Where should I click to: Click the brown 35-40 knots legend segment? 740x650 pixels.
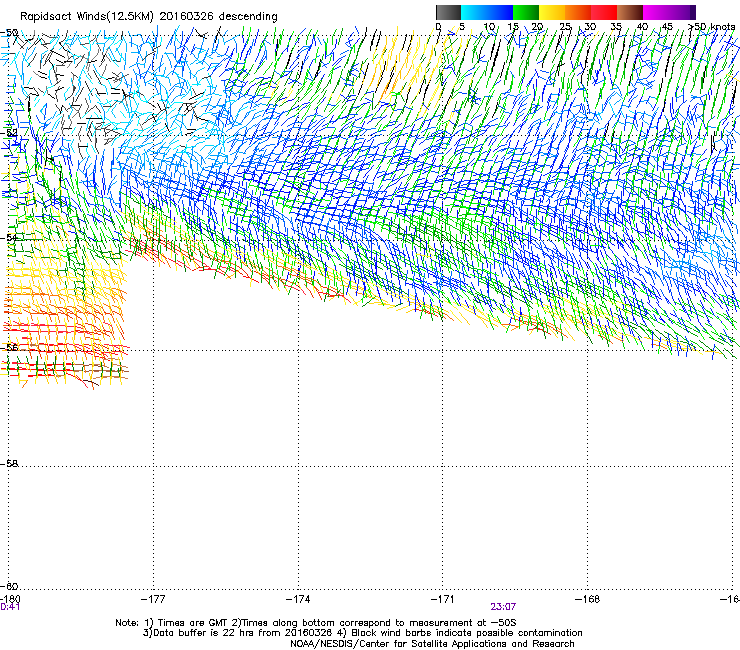point(630,12)
